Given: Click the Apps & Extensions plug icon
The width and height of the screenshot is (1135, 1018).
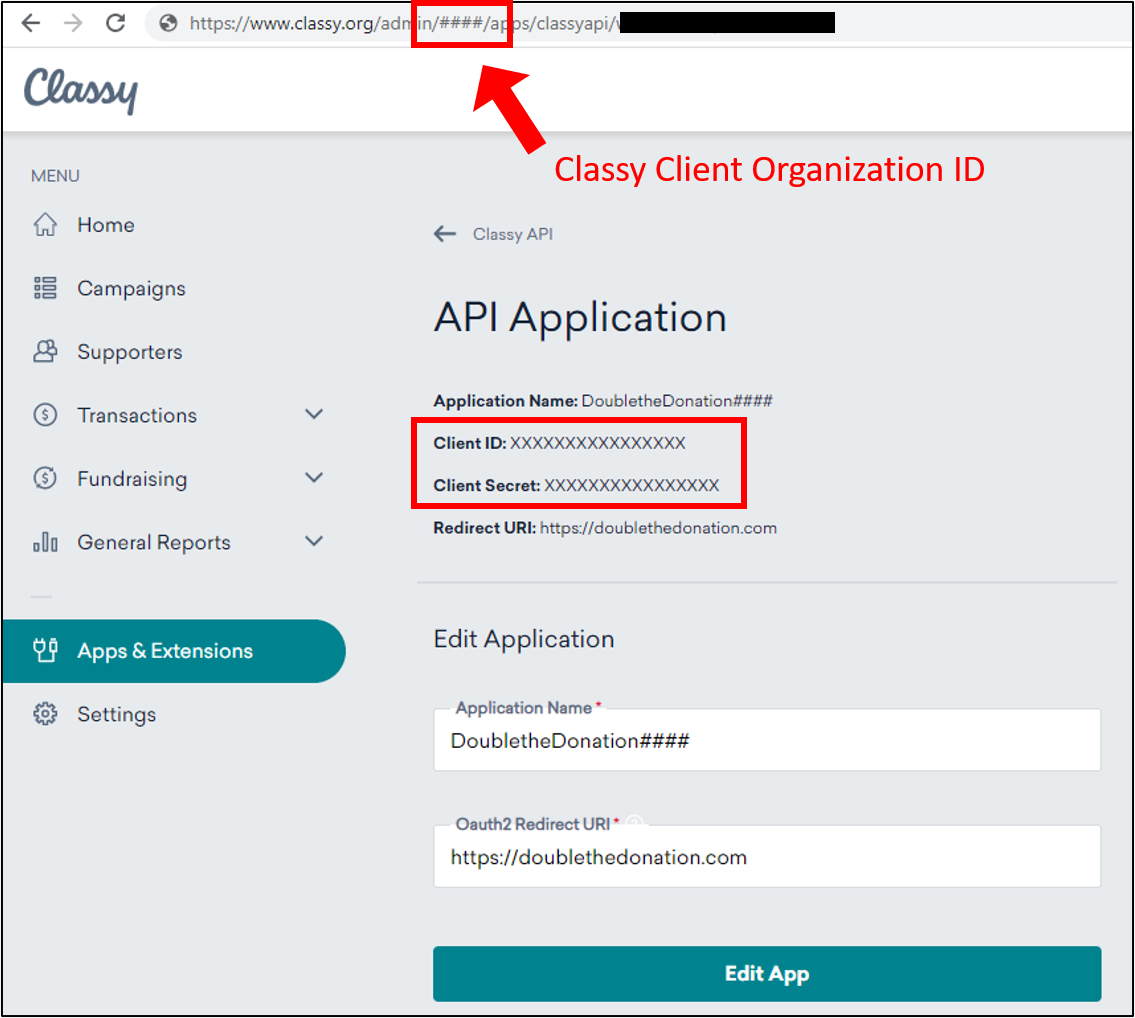Looking at the screenshot, I should point(45,650).
